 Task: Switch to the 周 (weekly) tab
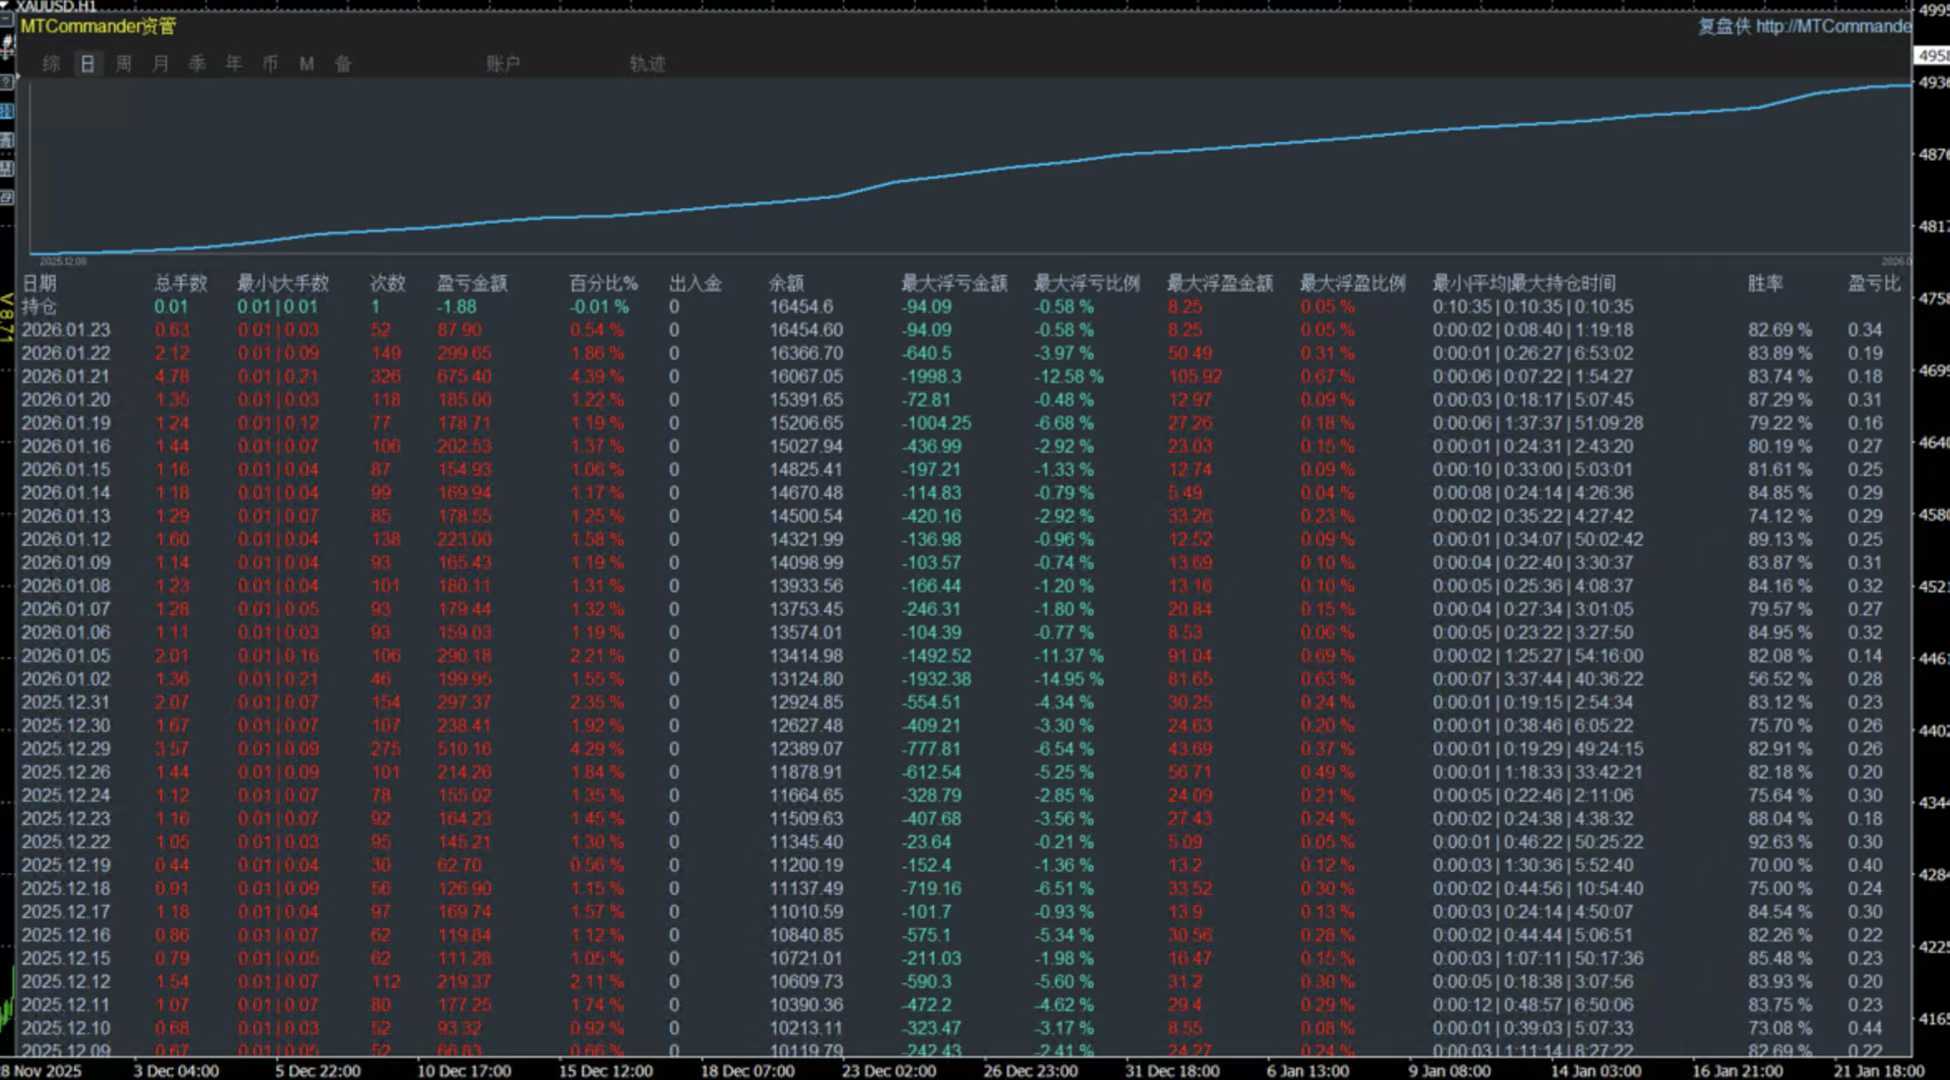(x=123, y=64)
